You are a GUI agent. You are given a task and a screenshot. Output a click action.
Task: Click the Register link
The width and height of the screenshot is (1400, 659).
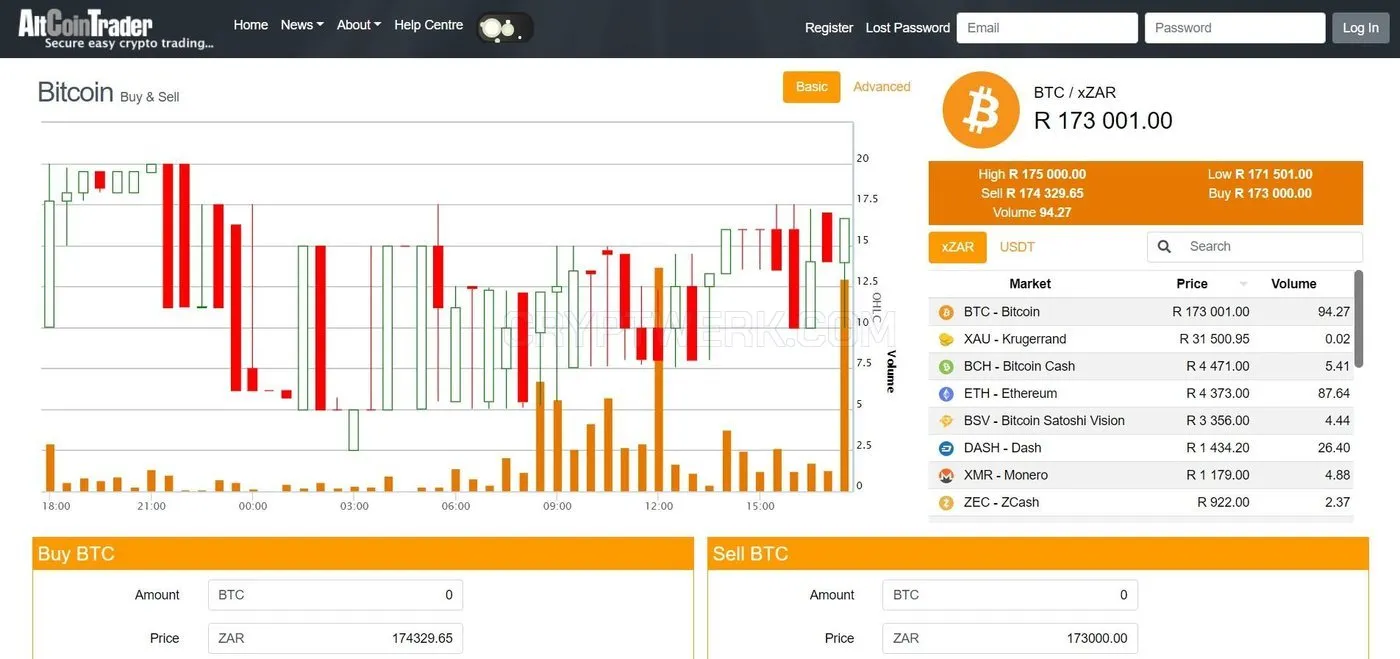tap(829, 28)
